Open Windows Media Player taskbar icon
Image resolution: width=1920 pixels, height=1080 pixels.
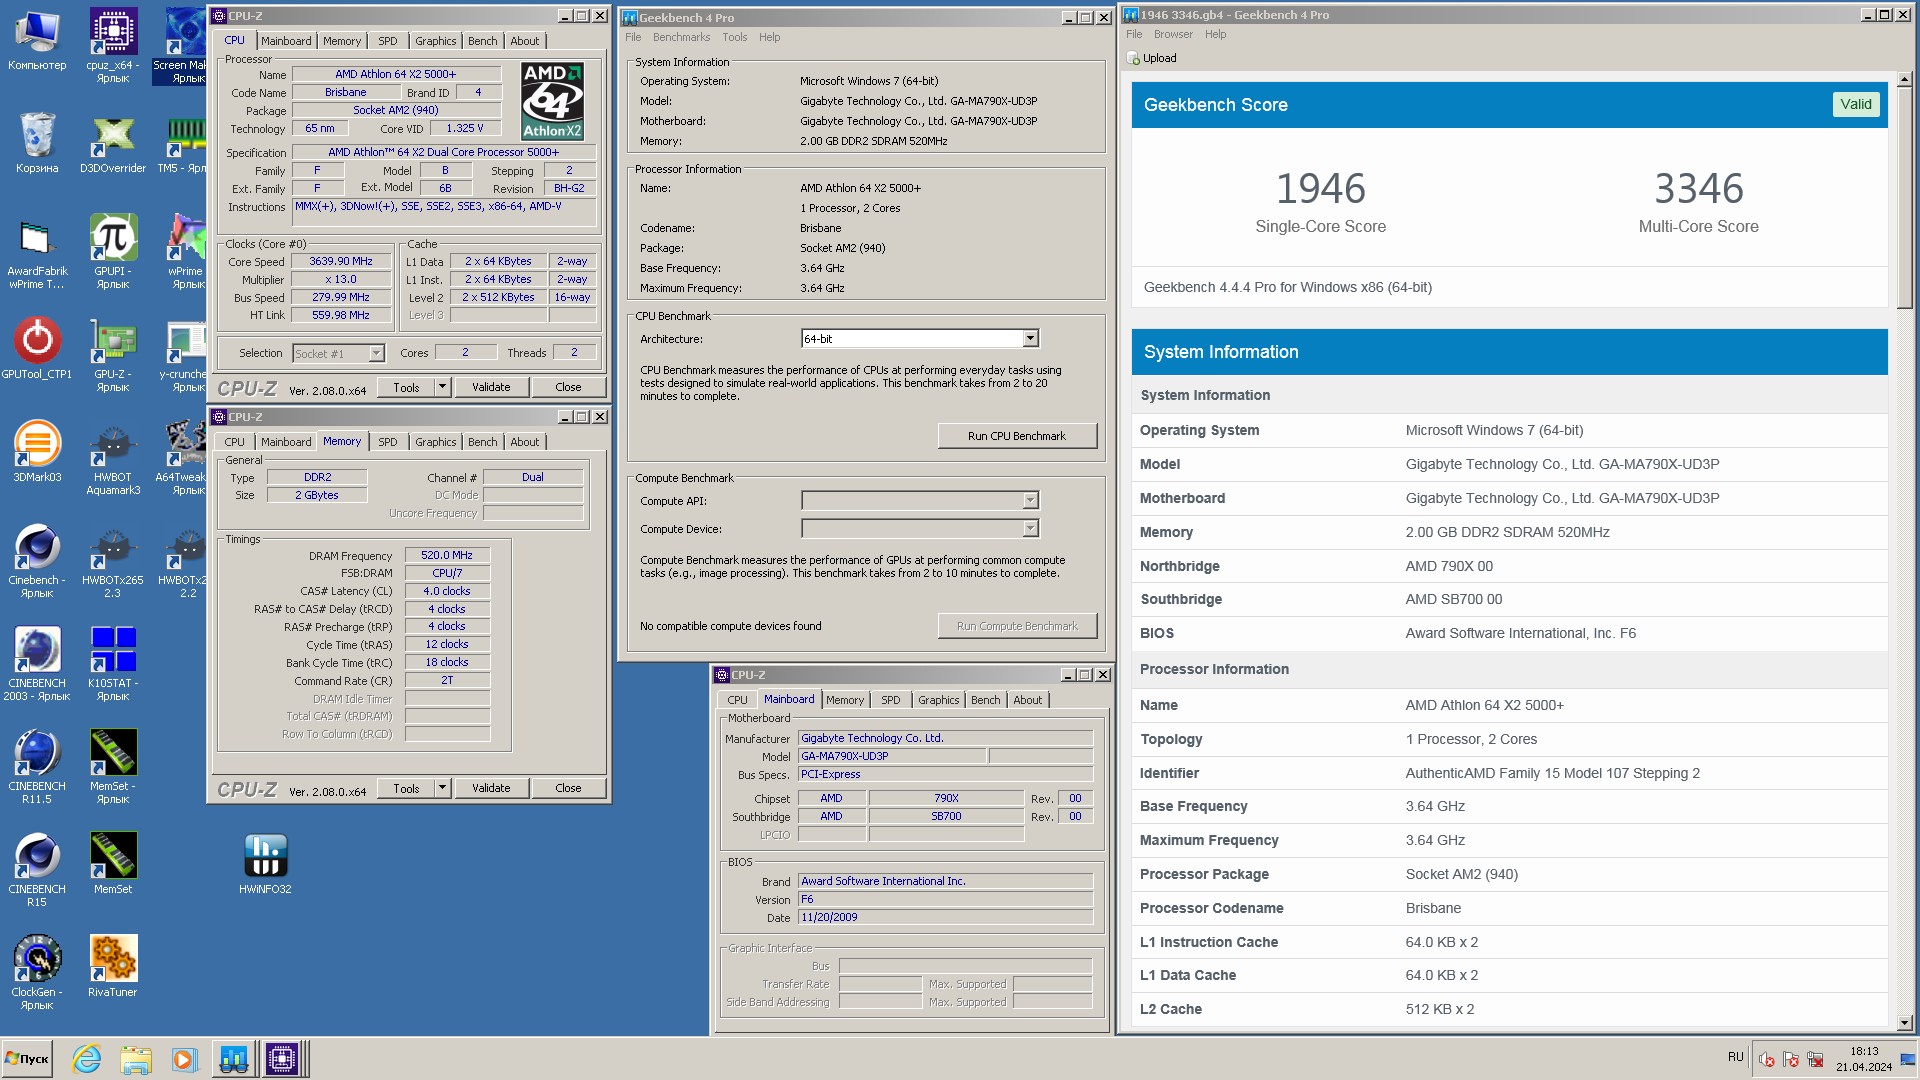click(x=183, y=1059)
